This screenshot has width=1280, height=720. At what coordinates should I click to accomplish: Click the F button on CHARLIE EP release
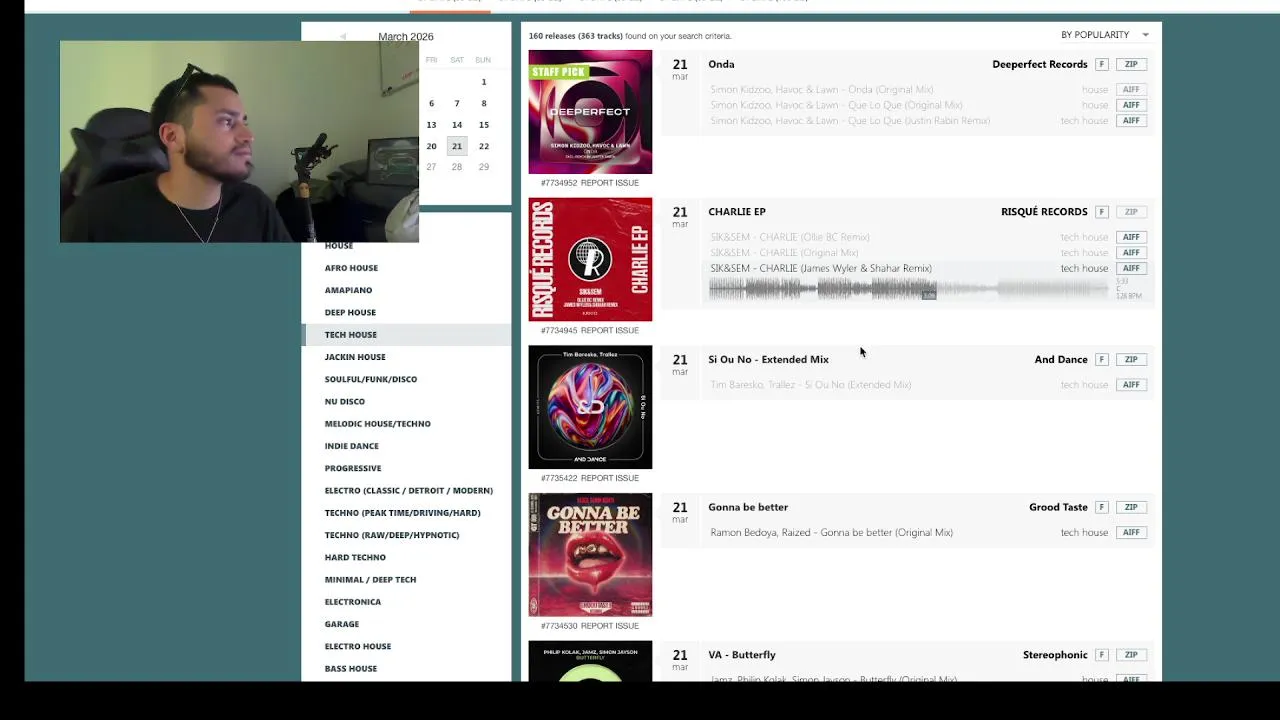point(1102,212)
